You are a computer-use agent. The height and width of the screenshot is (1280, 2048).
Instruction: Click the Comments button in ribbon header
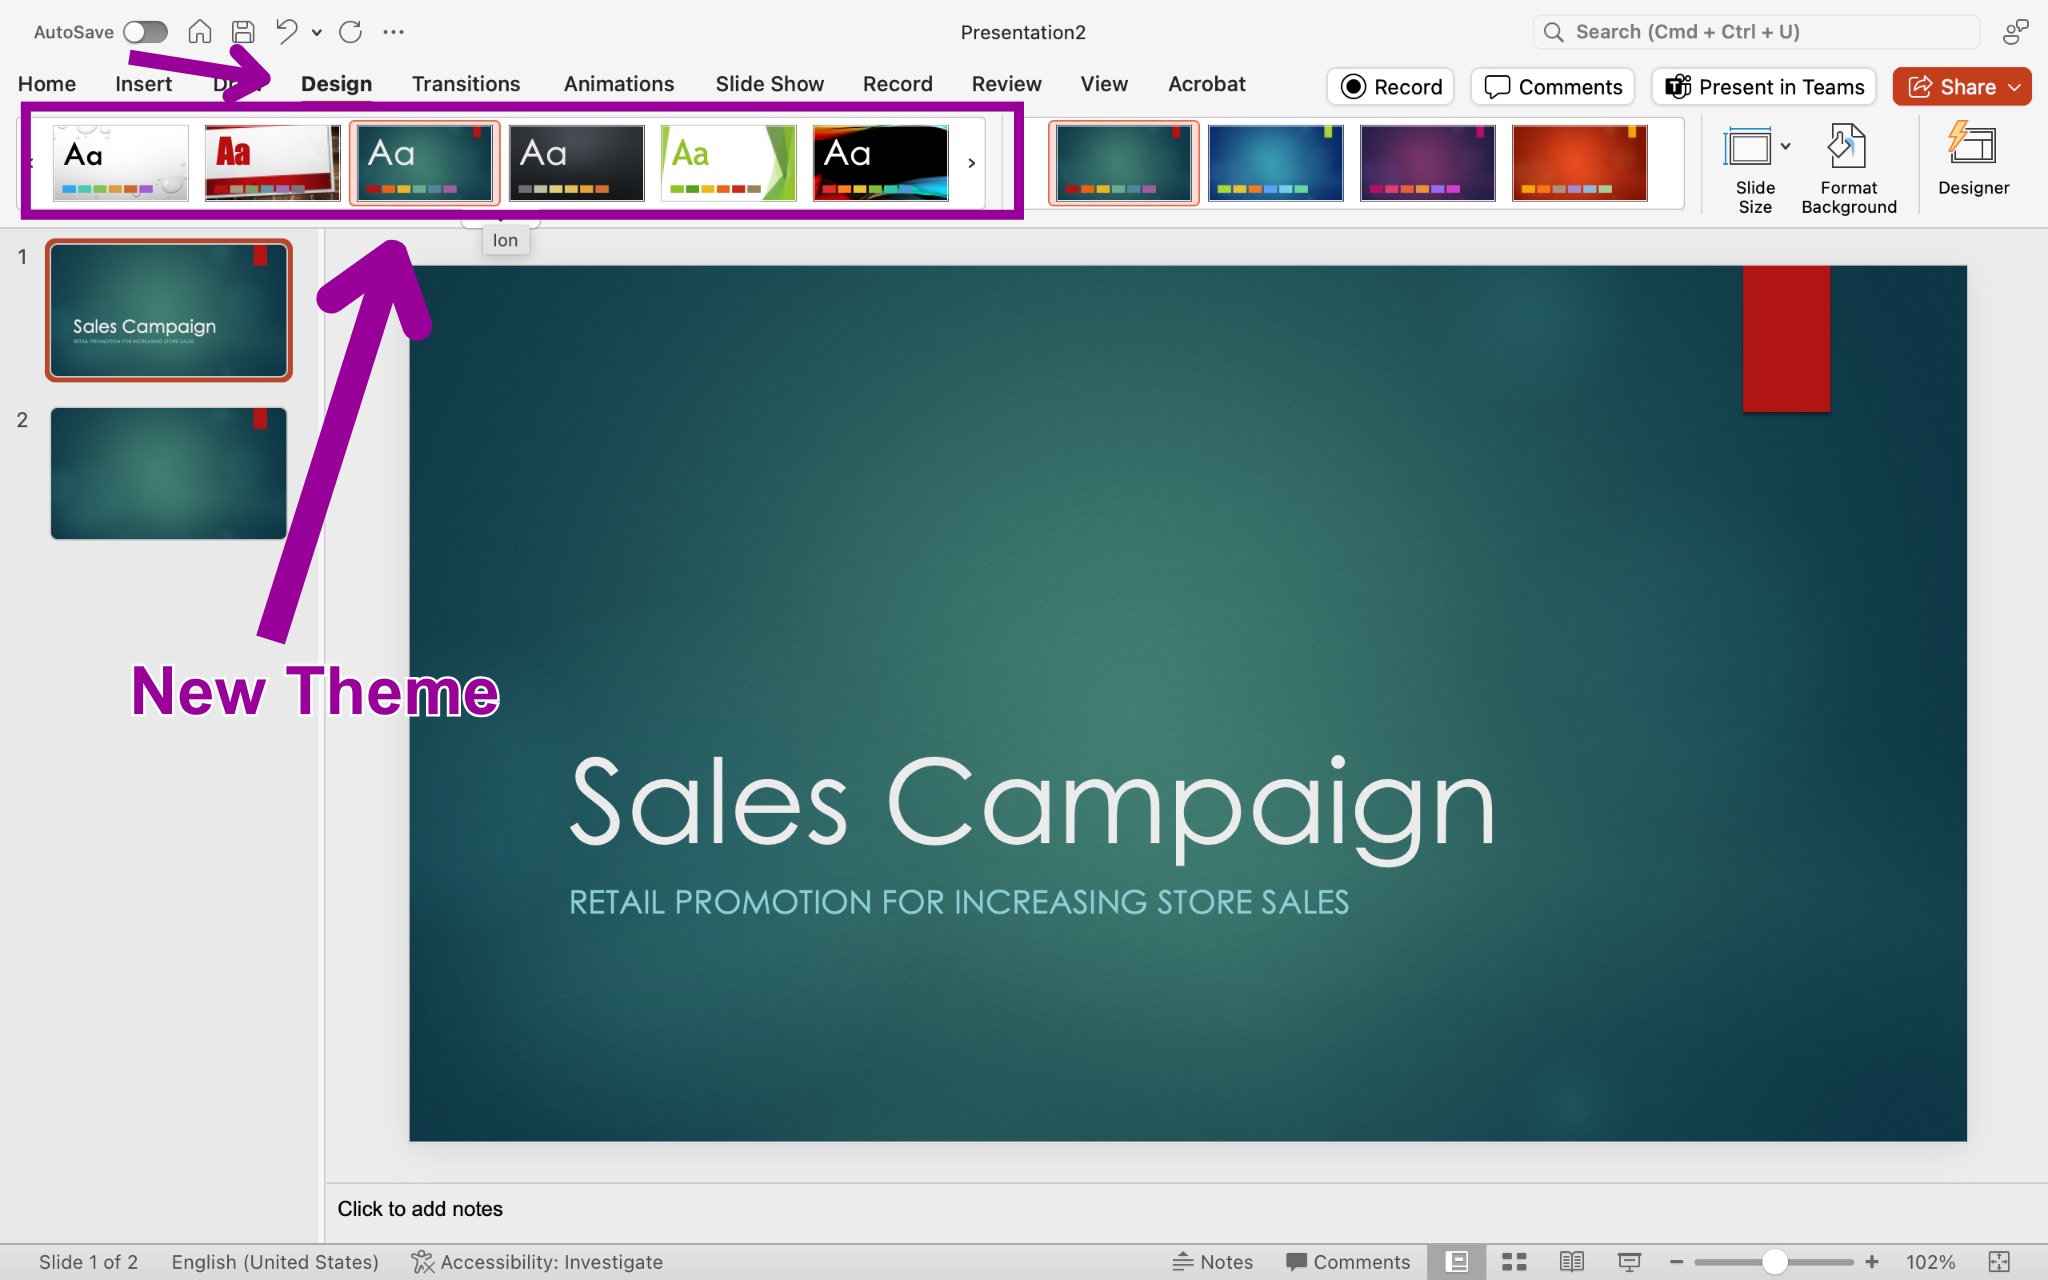[1553, 87]
